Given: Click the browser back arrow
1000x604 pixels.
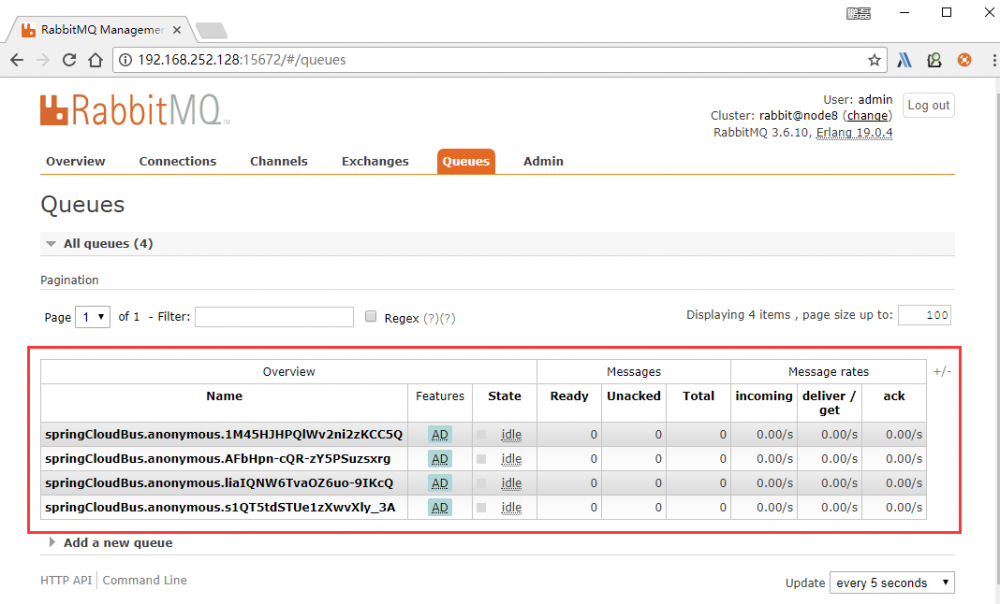Looking at the screenshot, I should 17,60.
